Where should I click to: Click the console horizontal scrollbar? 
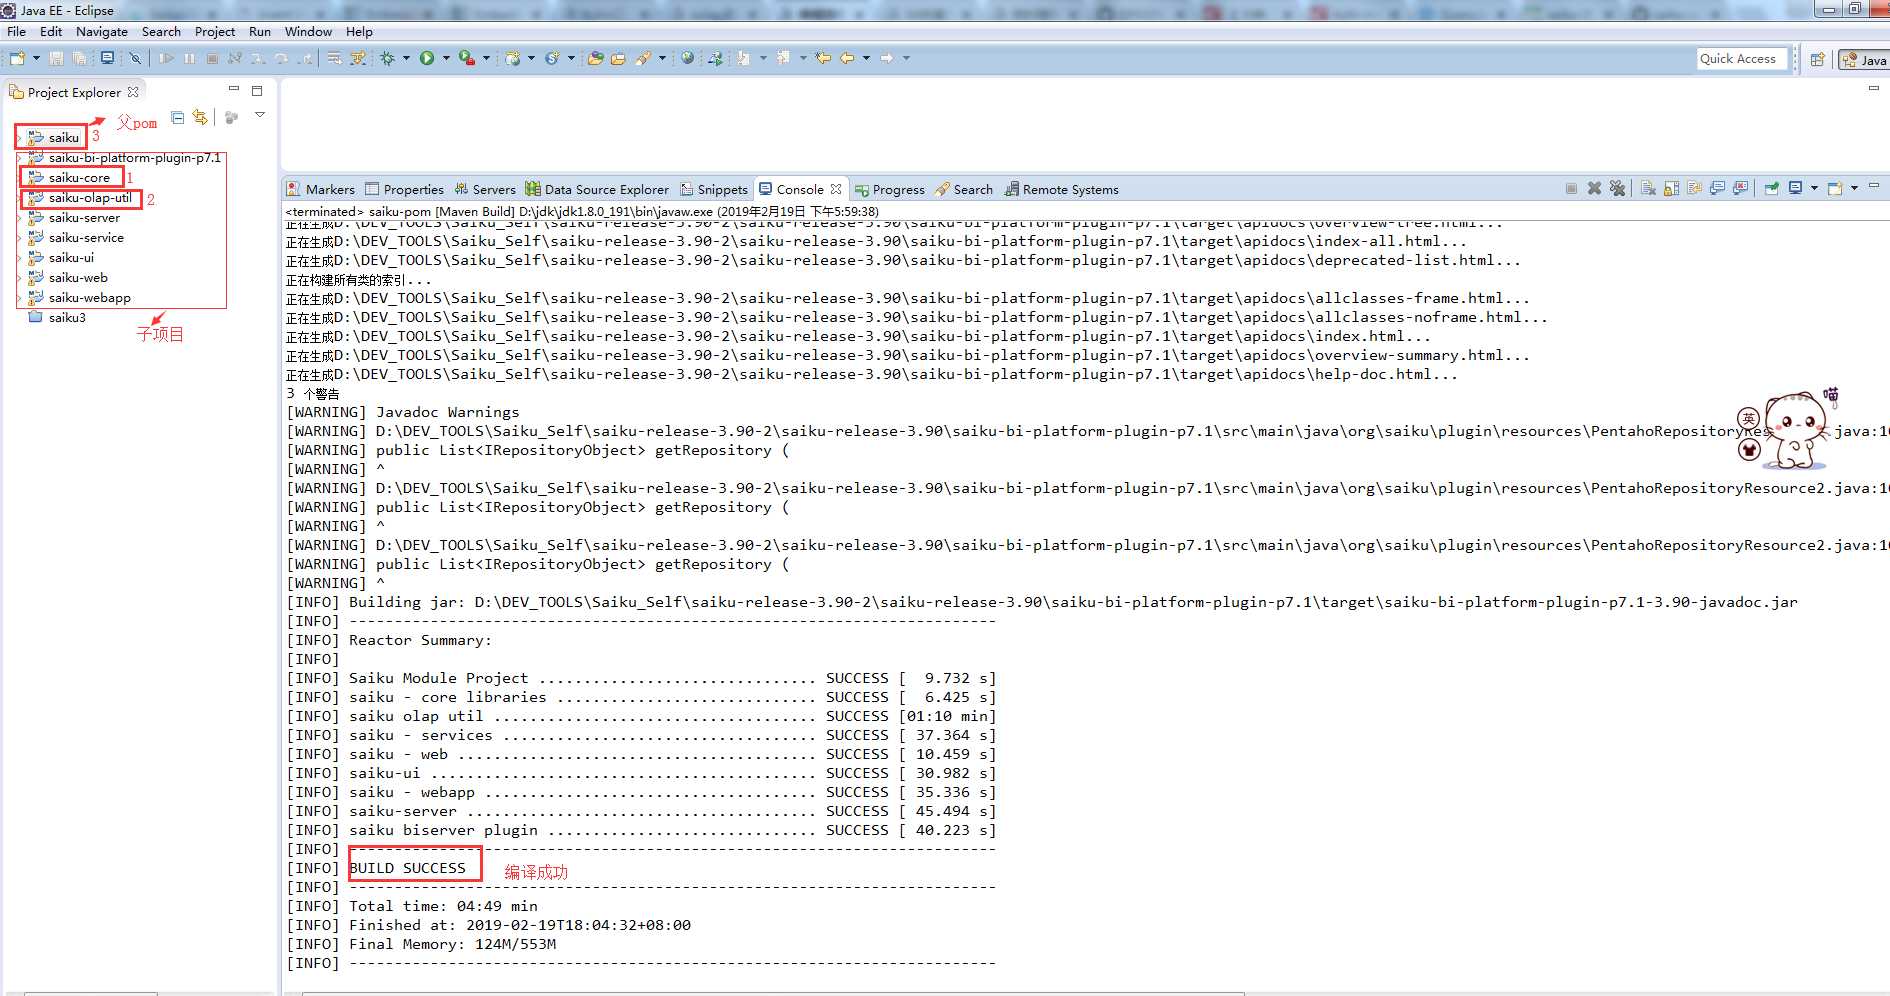(772, 993)
